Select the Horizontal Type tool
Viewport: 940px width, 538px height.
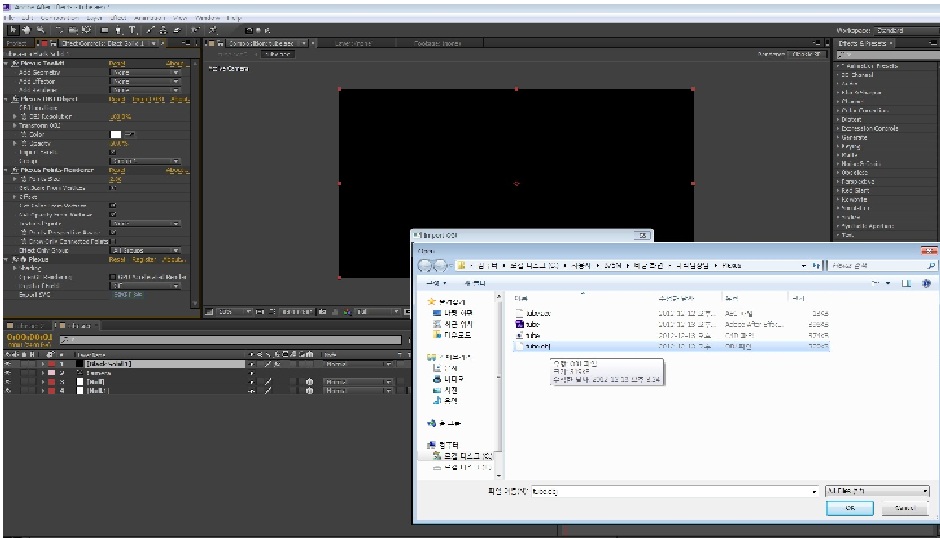tap(132, 30)
